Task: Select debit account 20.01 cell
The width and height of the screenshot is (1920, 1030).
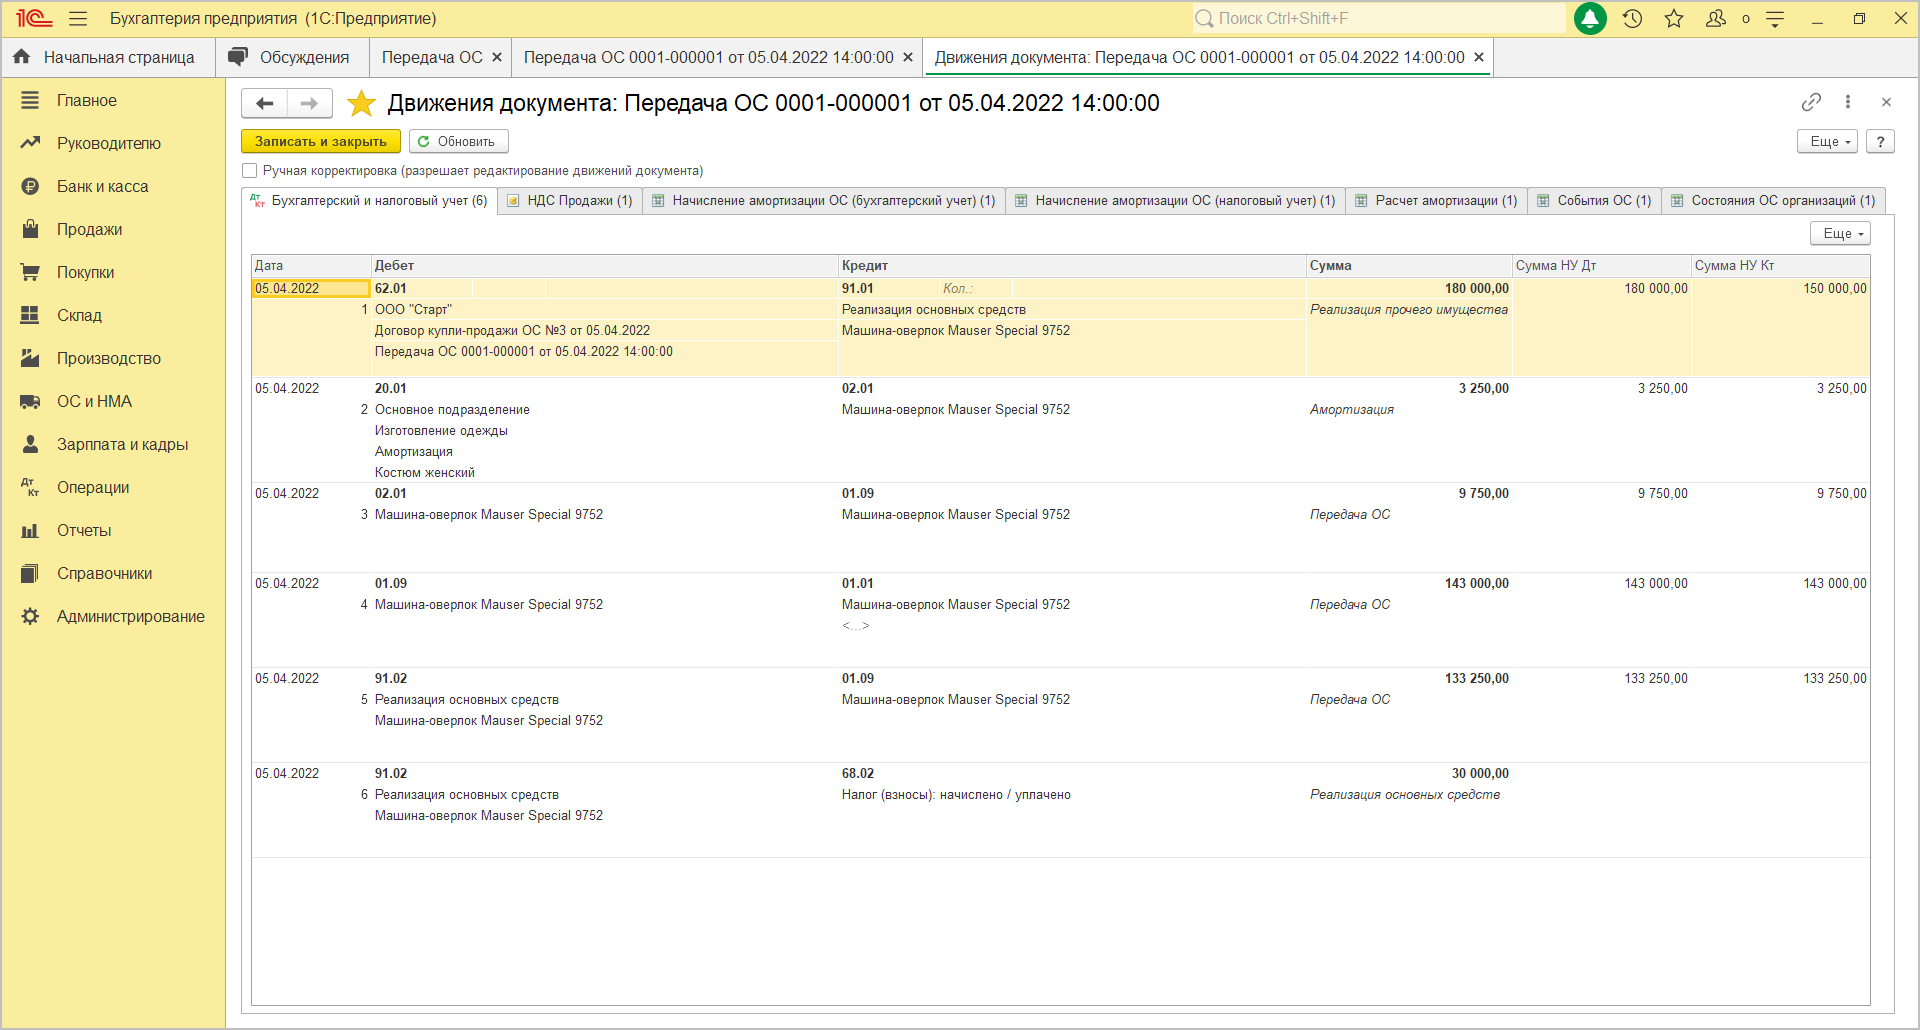Action: 391,388
